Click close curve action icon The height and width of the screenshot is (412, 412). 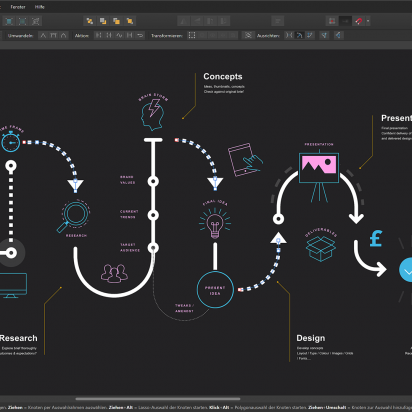coord(109,35)
